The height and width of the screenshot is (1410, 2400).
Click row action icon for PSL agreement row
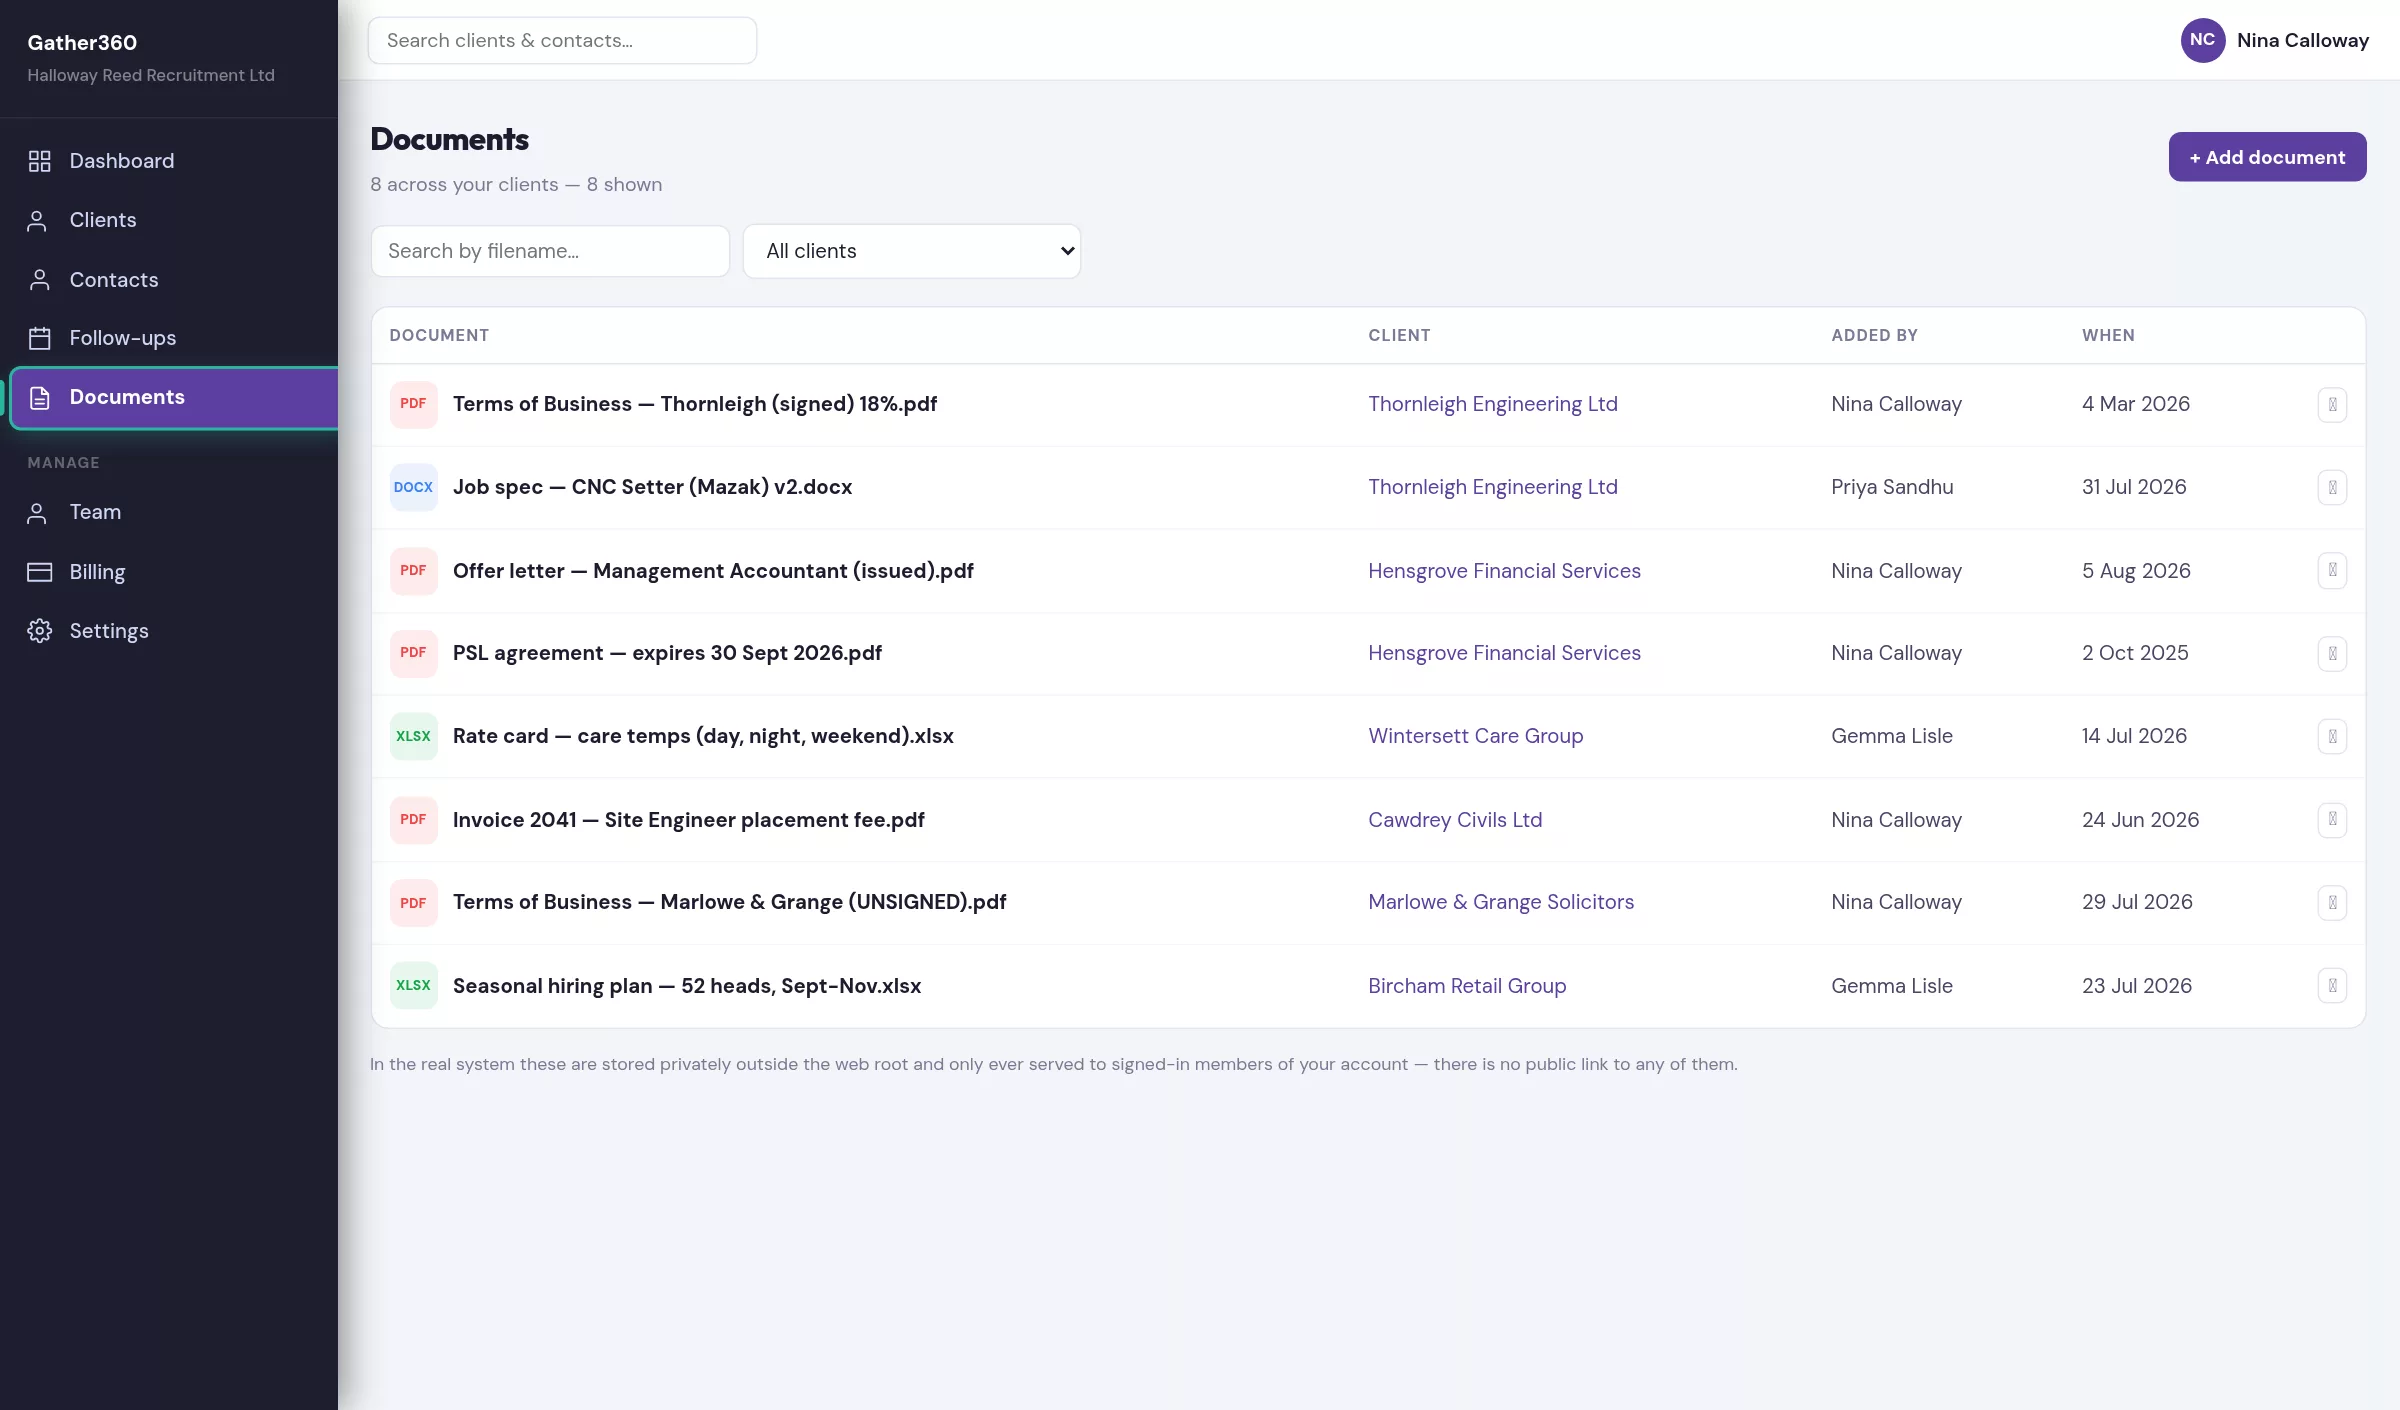click(2332, 654)
